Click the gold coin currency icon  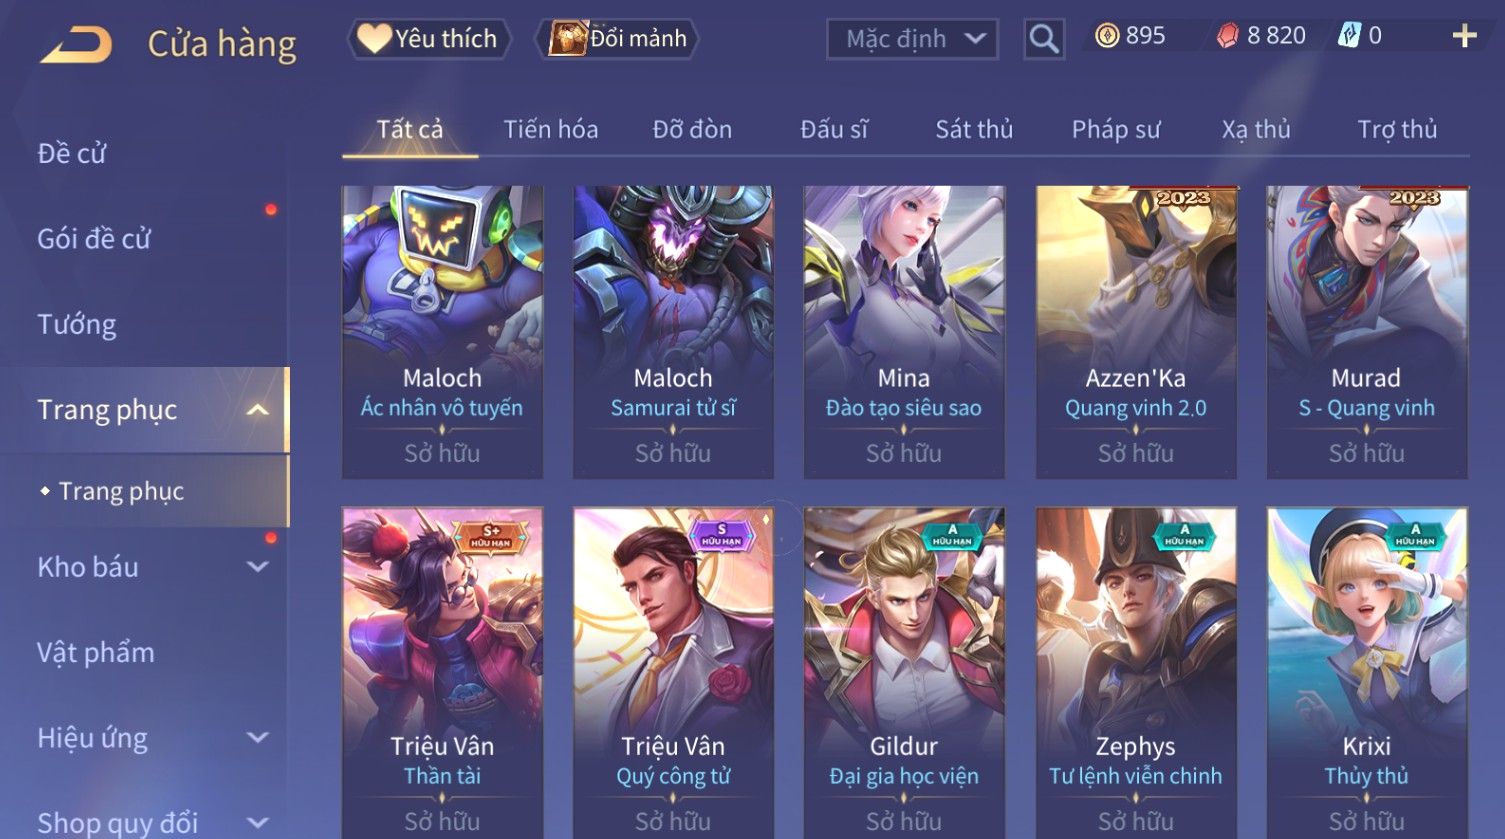click(x=1106, y=37)
